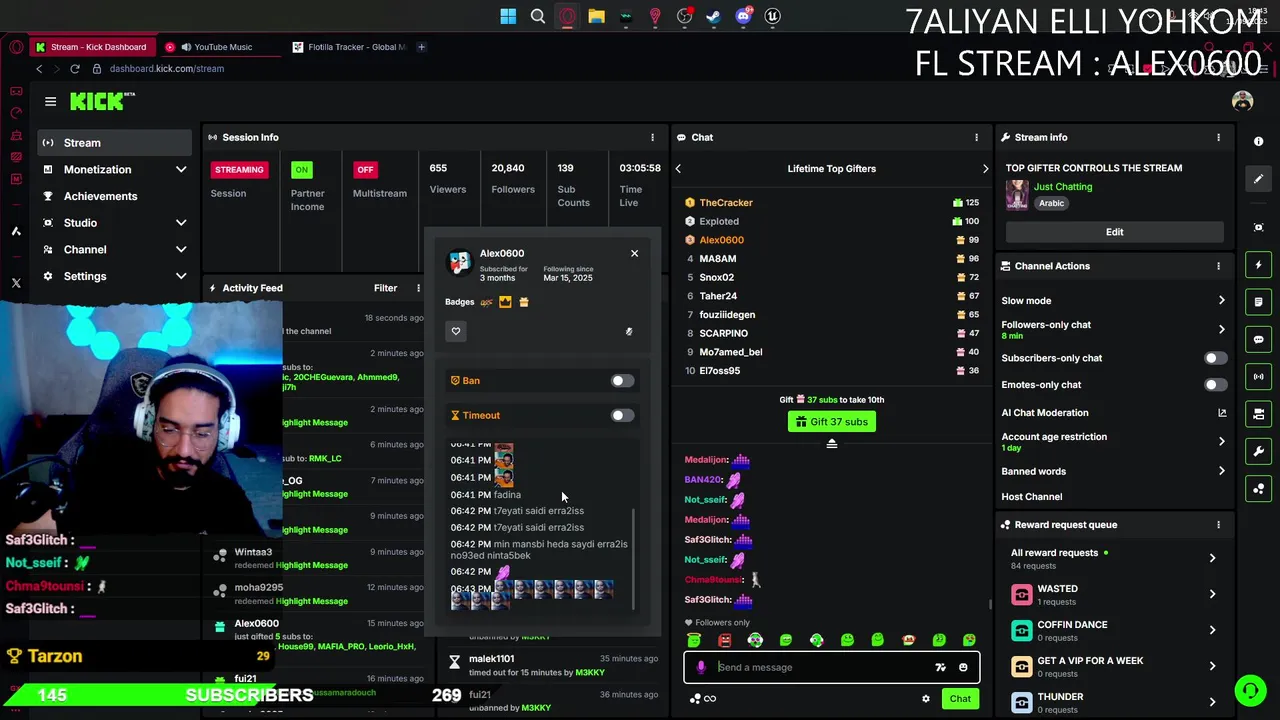Screen dimensions: 1280x720
Task: Click the heart icon in Alex0600 user card
Action: tap(456, 331)
